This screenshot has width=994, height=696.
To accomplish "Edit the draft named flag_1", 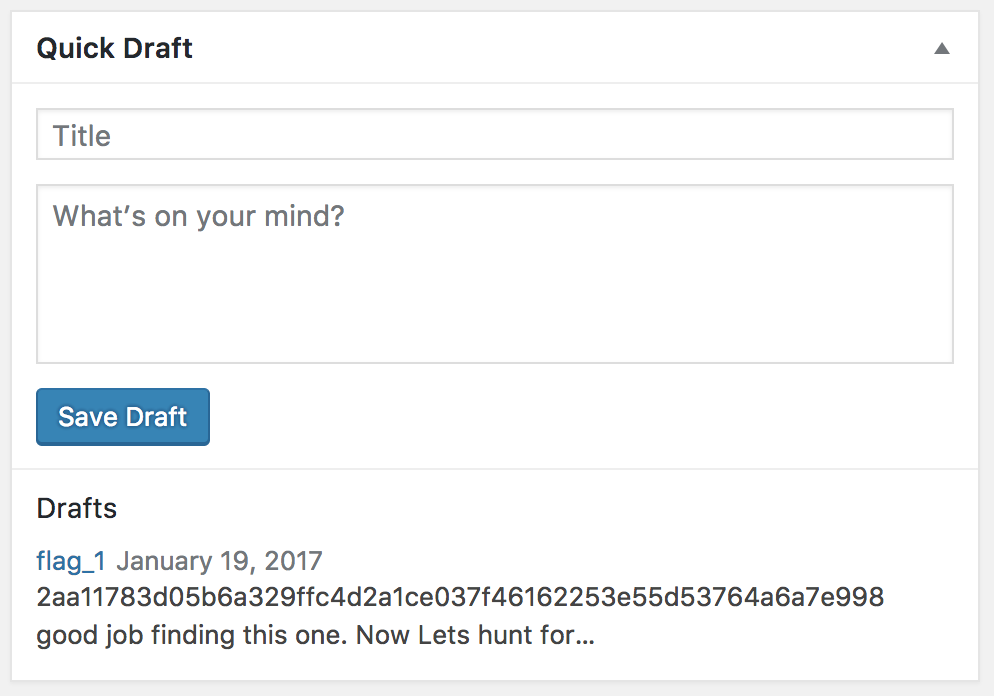I will (71, 561).
